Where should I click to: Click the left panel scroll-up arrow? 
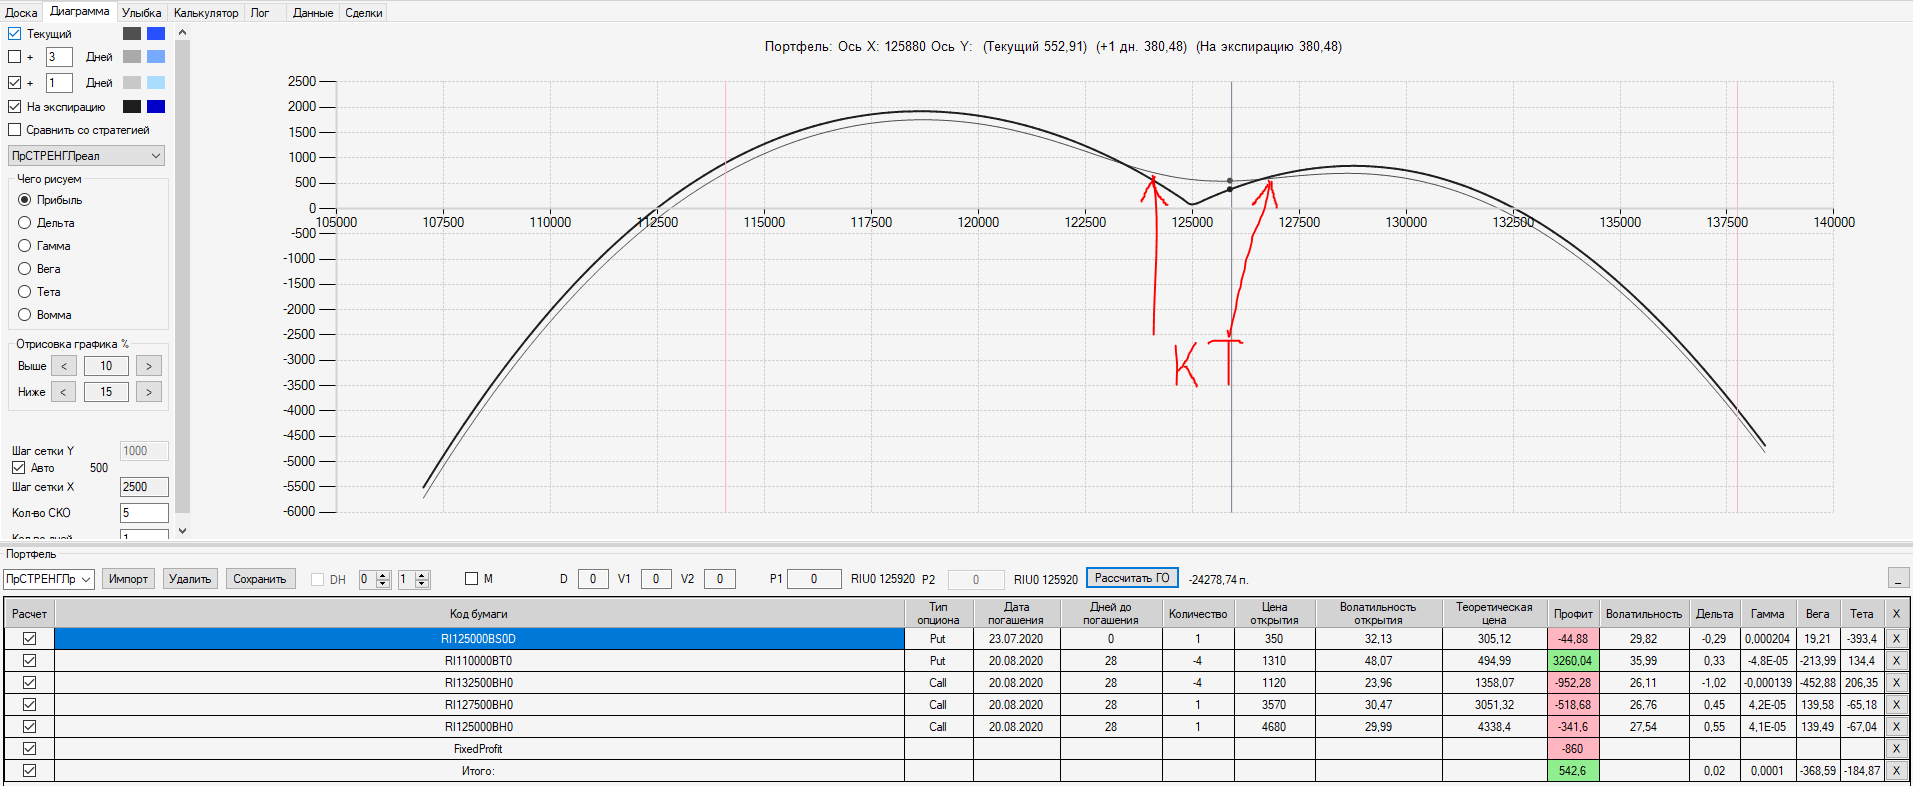(182, 32)
